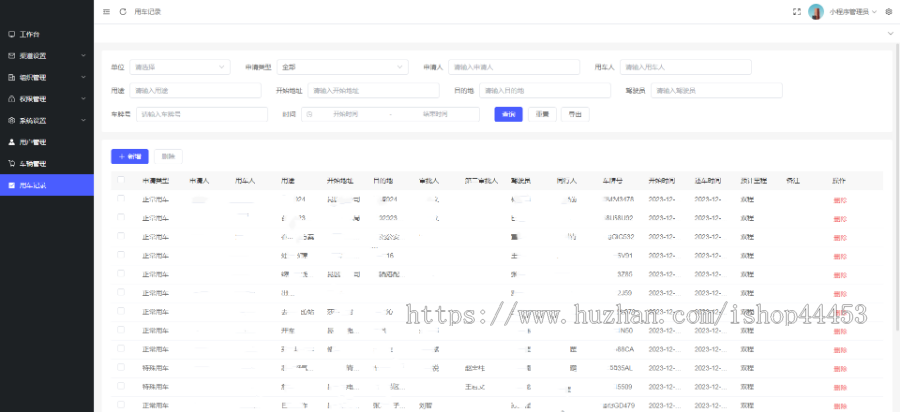This screenshot has height=412, width=900.
Task: Click the 删除 button beside 新增
Action: 168,157
